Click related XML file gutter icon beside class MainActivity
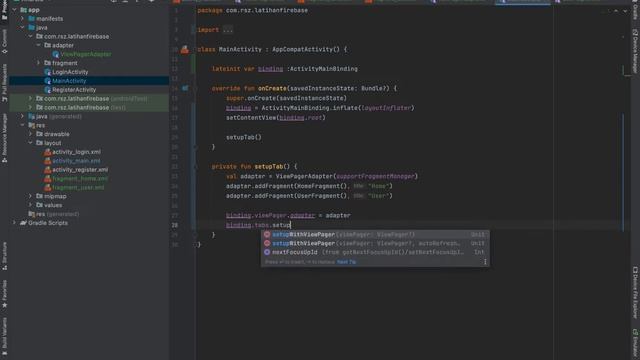 pos(185,49)
